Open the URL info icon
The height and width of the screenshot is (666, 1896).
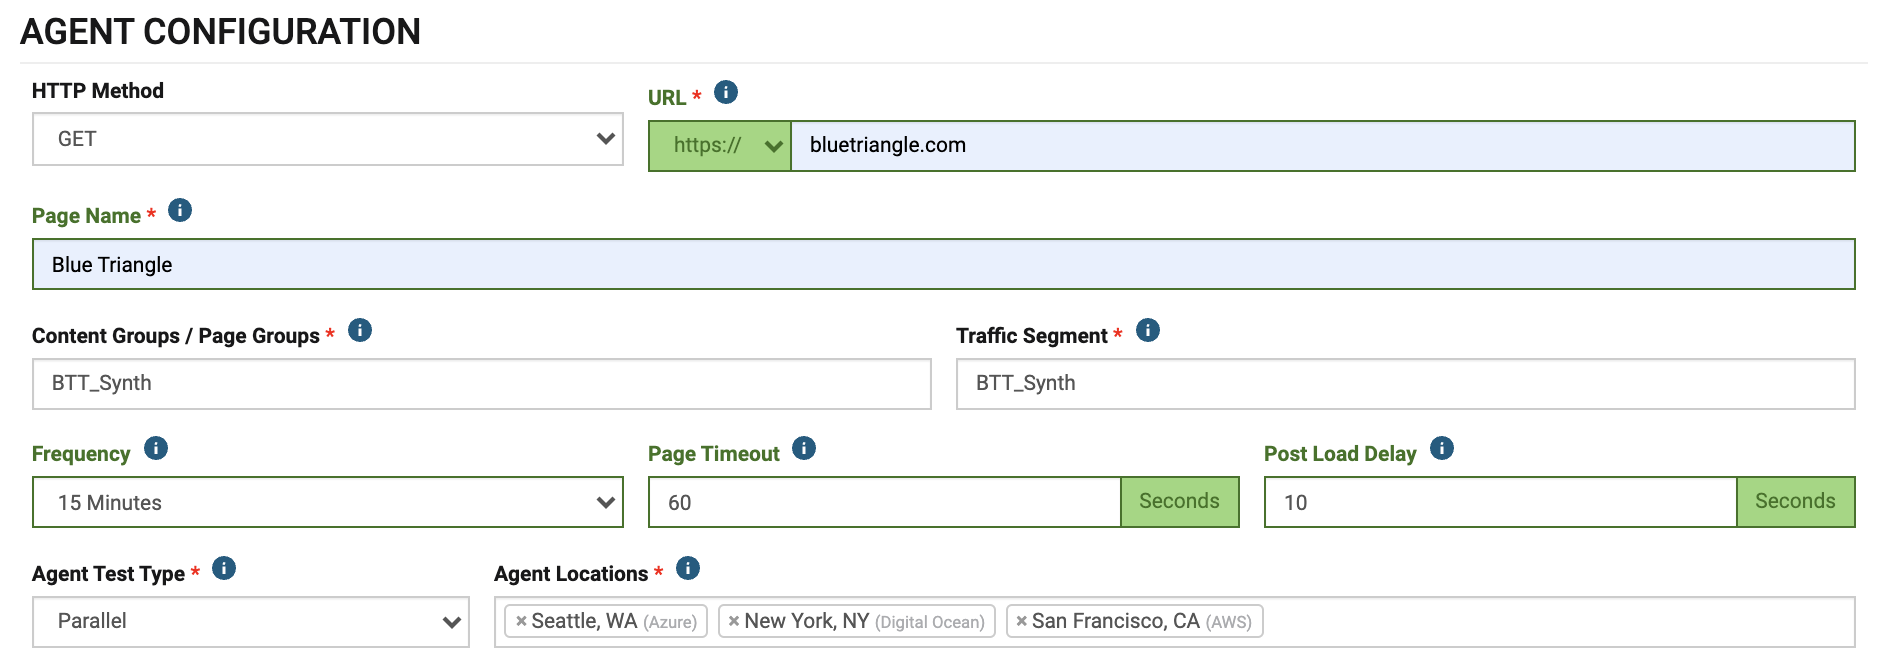(x=726, y=92)
